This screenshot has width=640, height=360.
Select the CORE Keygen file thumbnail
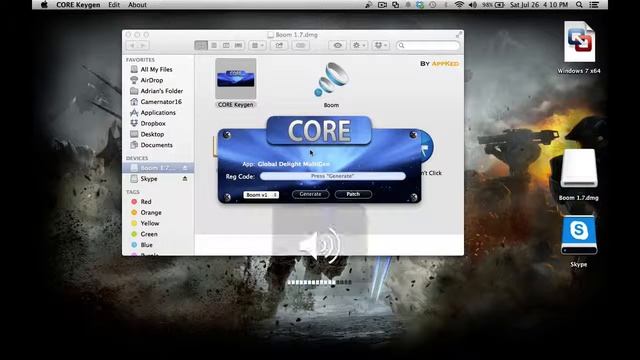tap(236, 78)
